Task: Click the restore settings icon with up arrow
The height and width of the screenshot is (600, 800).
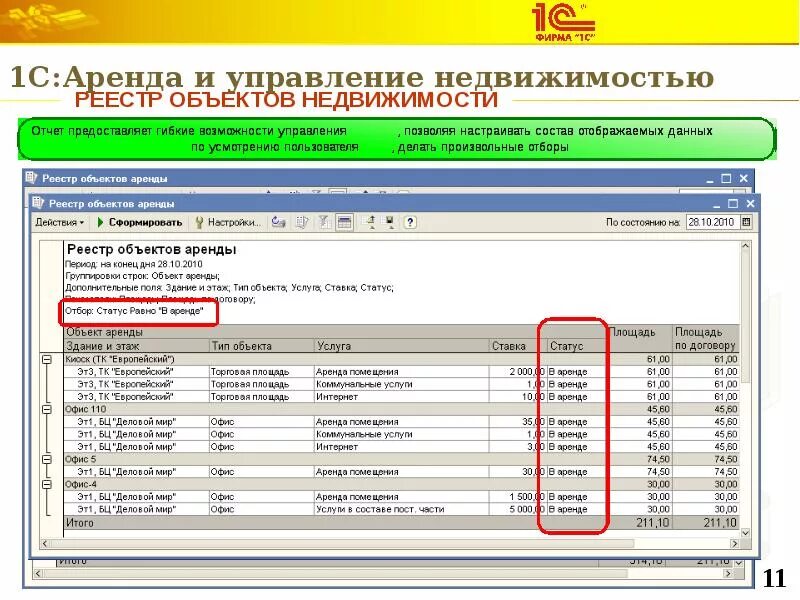Action: (x=371, y=222)
